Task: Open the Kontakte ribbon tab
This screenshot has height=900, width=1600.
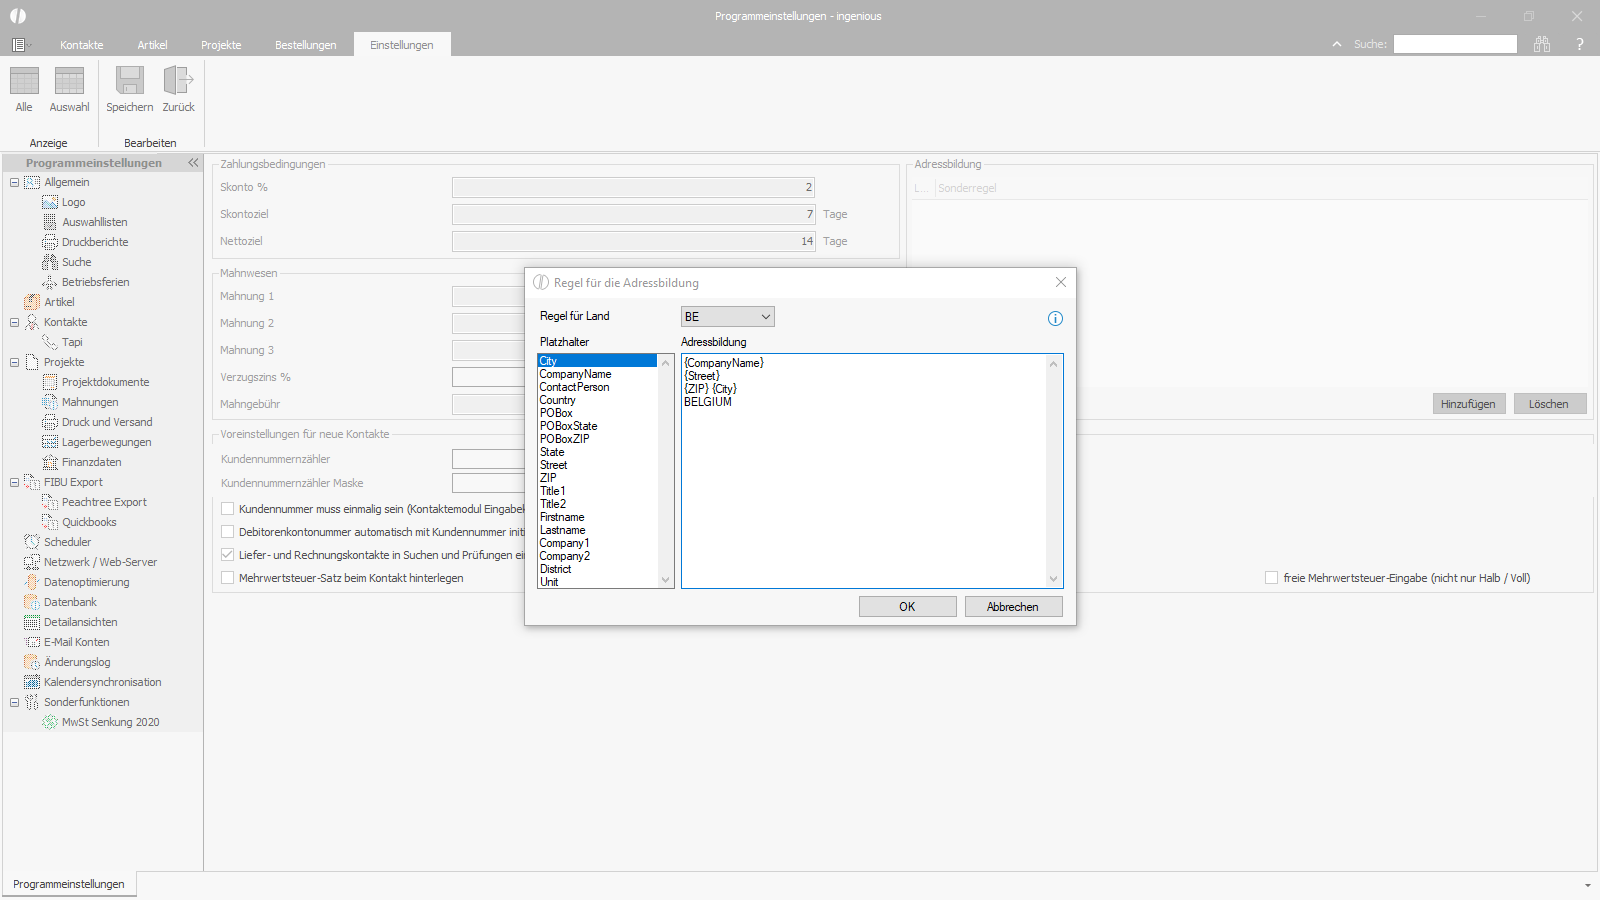Action: click(x=82, y=45)
